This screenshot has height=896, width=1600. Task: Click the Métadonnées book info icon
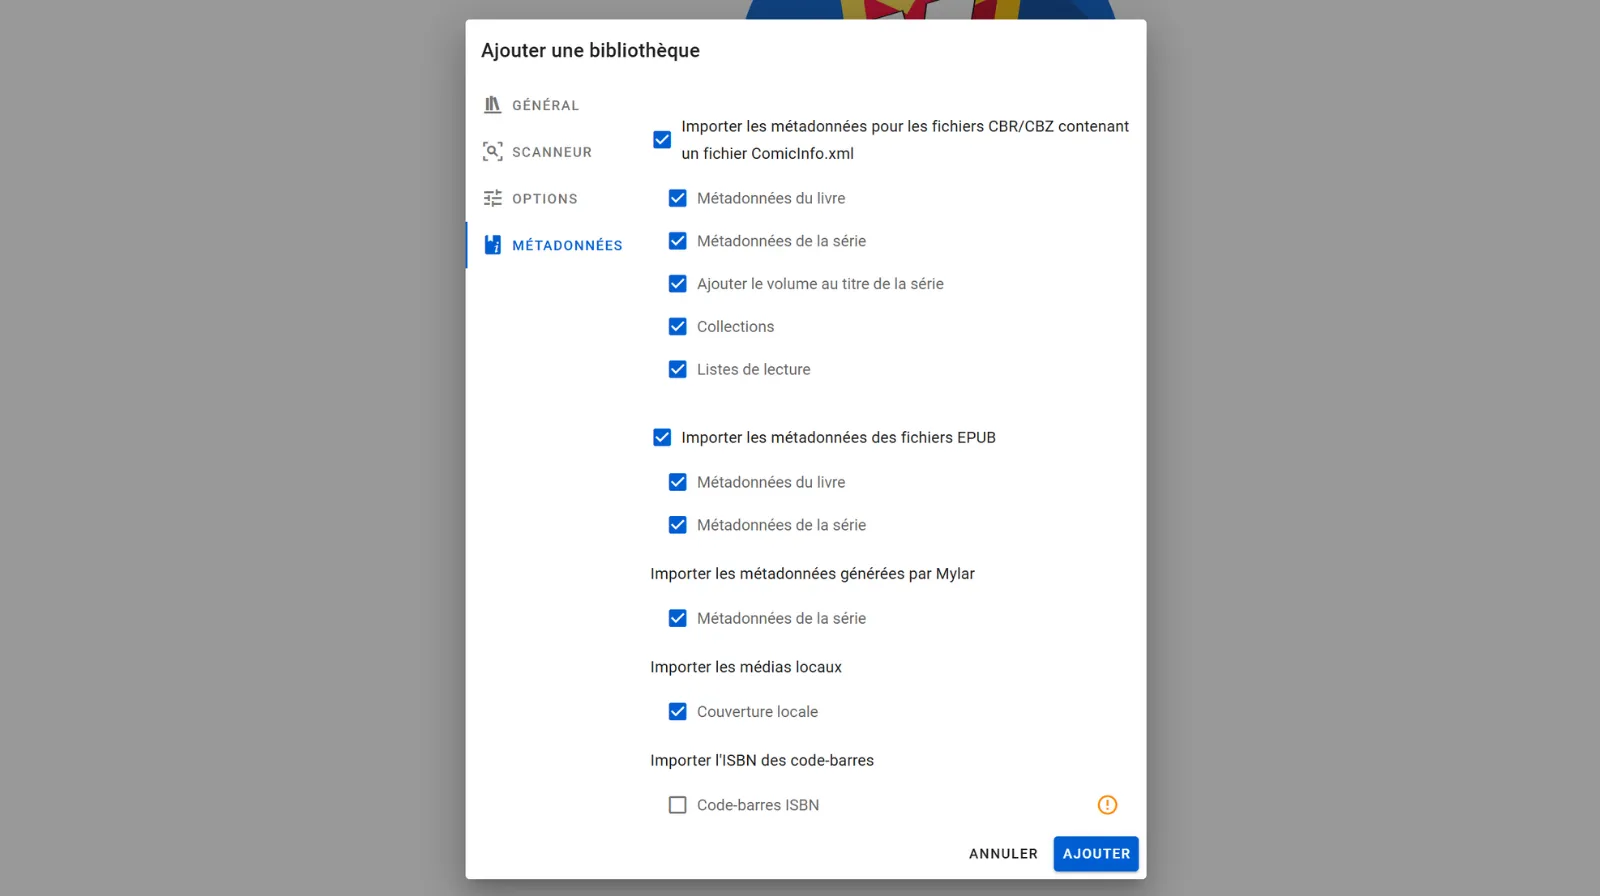(x=492, y=245)
